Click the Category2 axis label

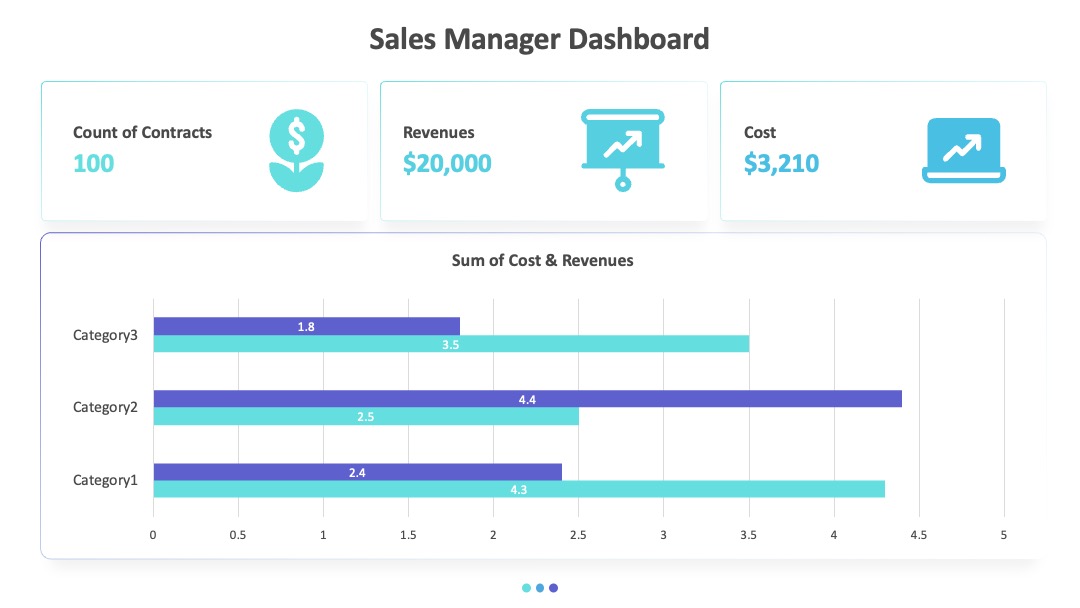(105, 407)
